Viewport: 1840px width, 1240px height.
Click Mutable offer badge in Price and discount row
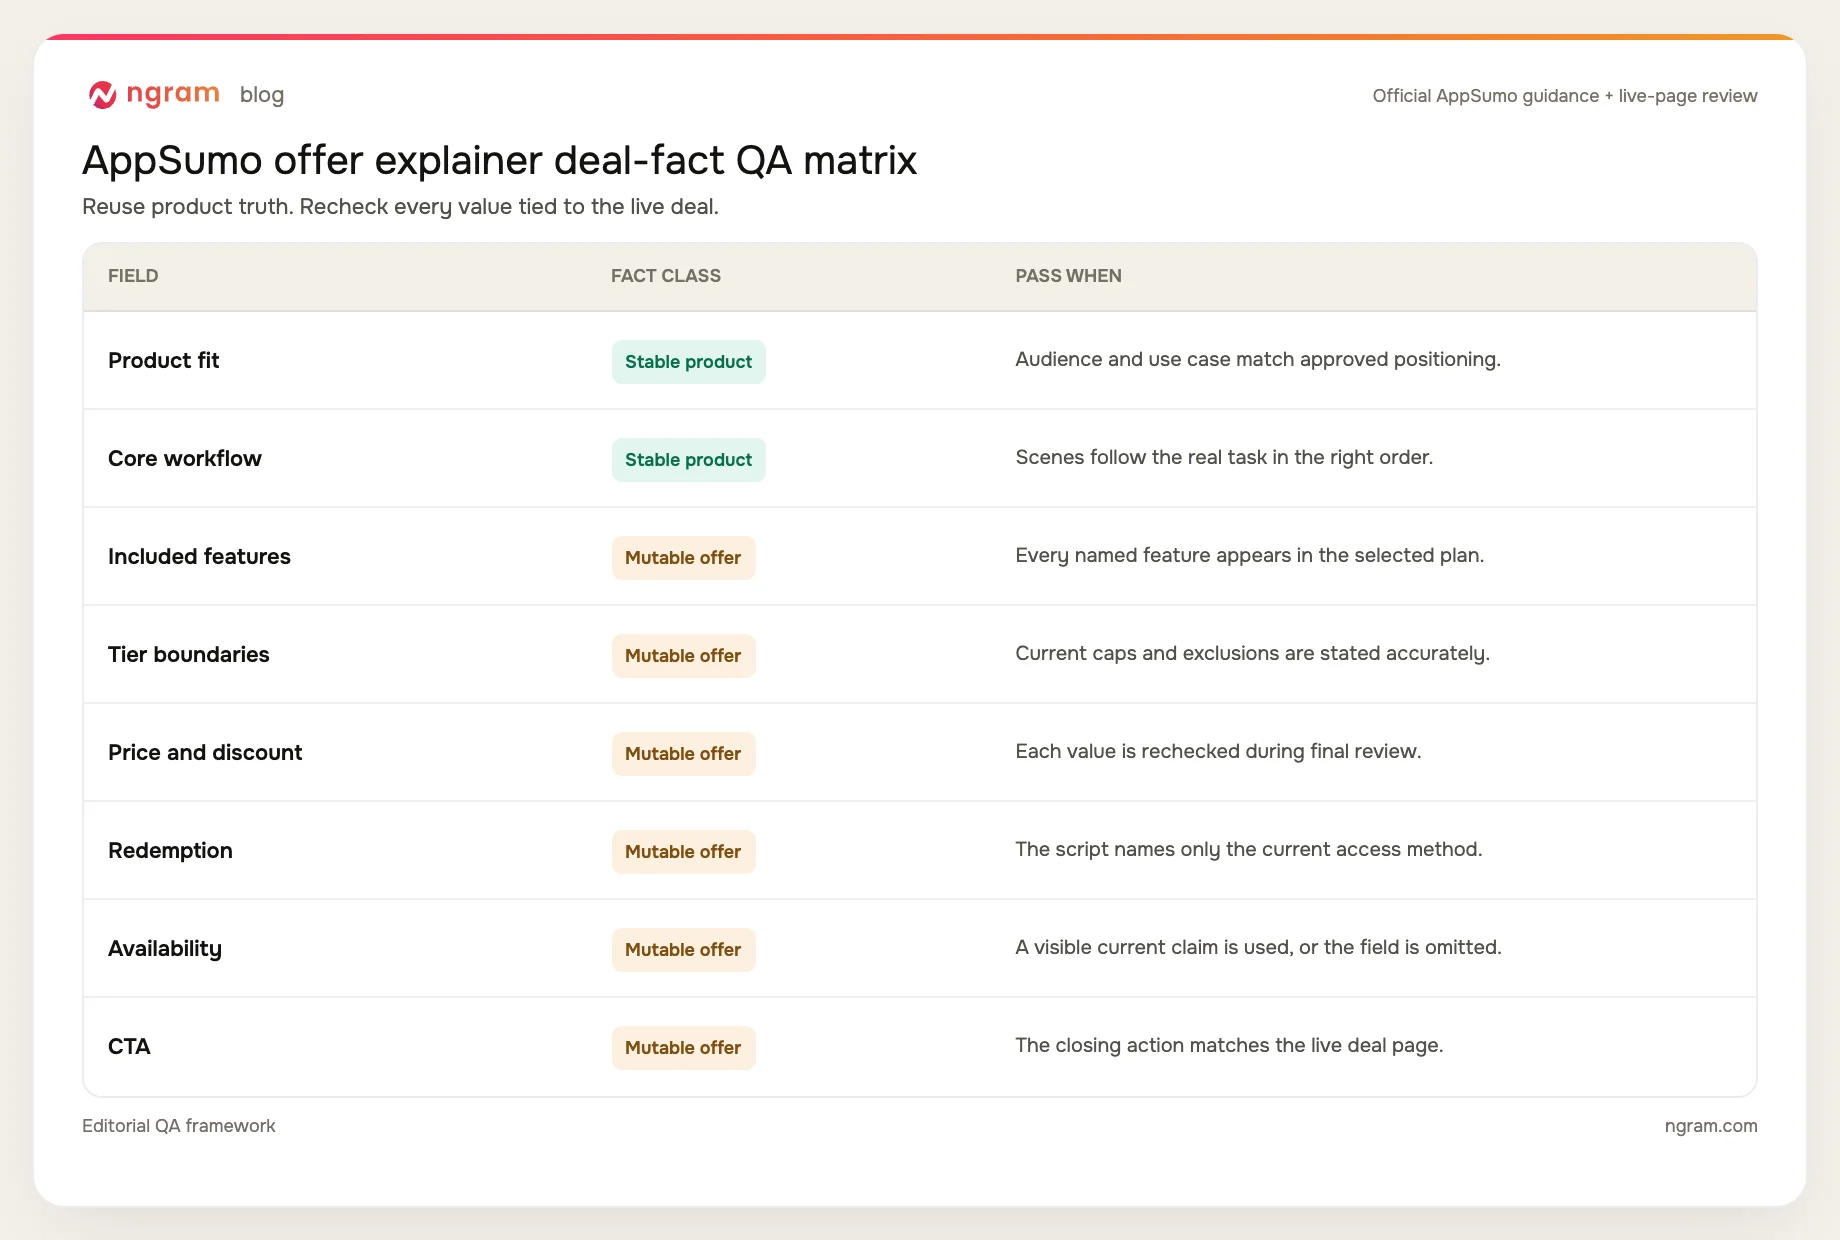pos(683,754)
